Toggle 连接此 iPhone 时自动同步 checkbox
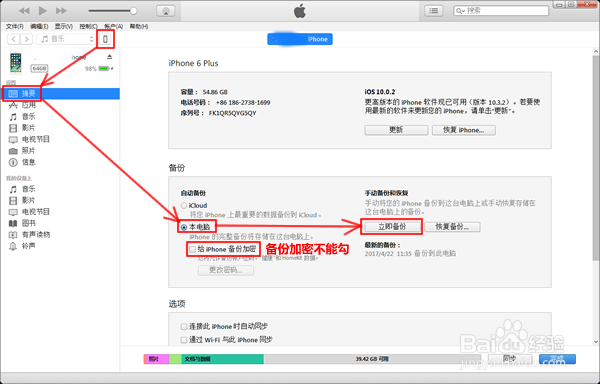This screenshot has width=600, height=384. click(x=184, y=327)
